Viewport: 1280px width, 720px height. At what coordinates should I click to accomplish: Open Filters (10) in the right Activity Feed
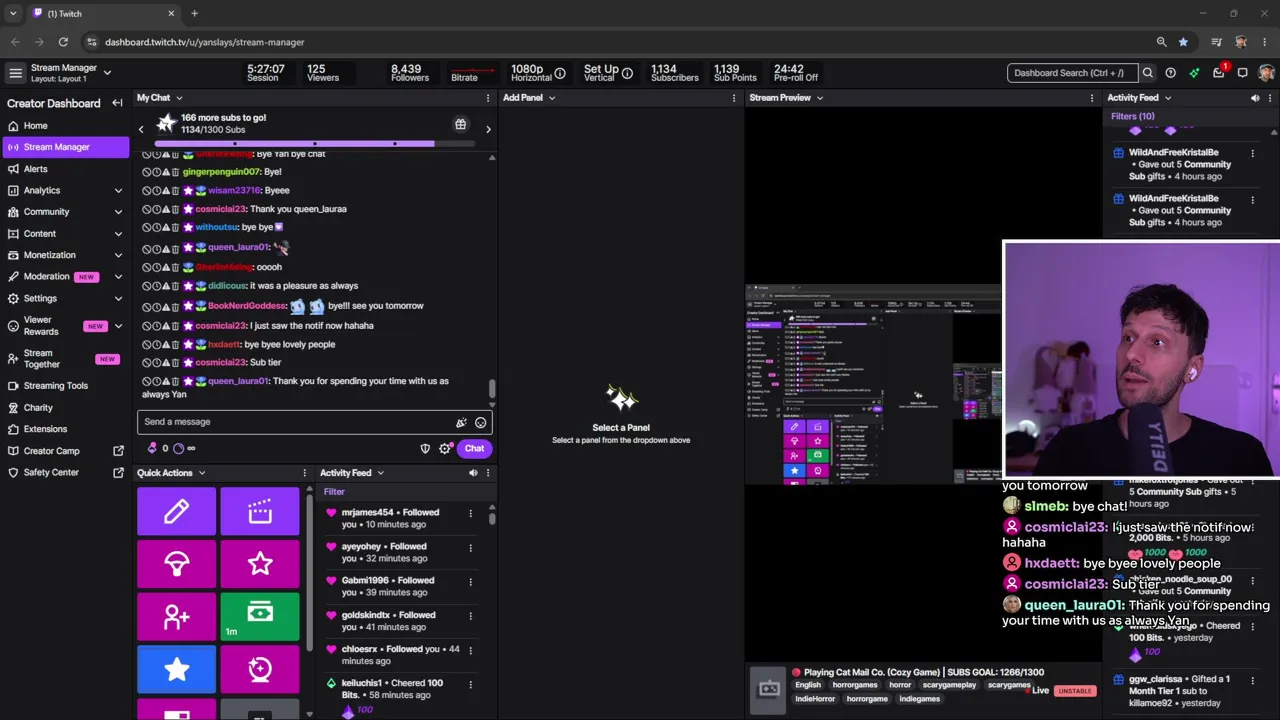click(x=1132, y=116)
